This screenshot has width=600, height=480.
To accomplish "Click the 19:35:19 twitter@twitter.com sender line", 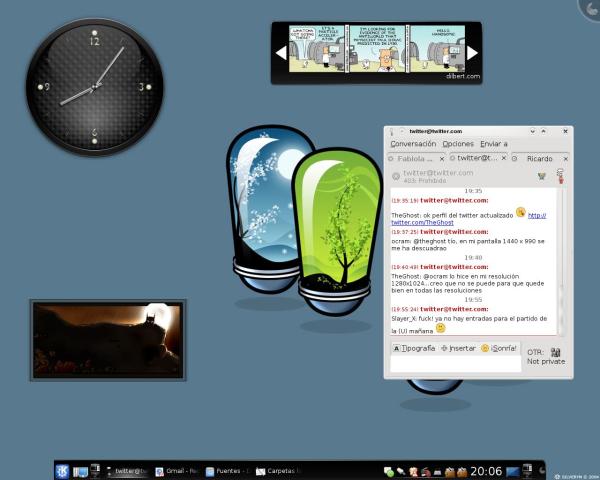I will tap(440, 200).
